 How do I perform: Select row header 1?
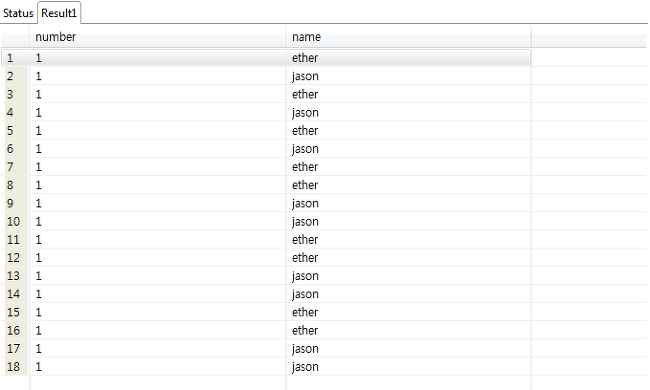tap(15, 58)
